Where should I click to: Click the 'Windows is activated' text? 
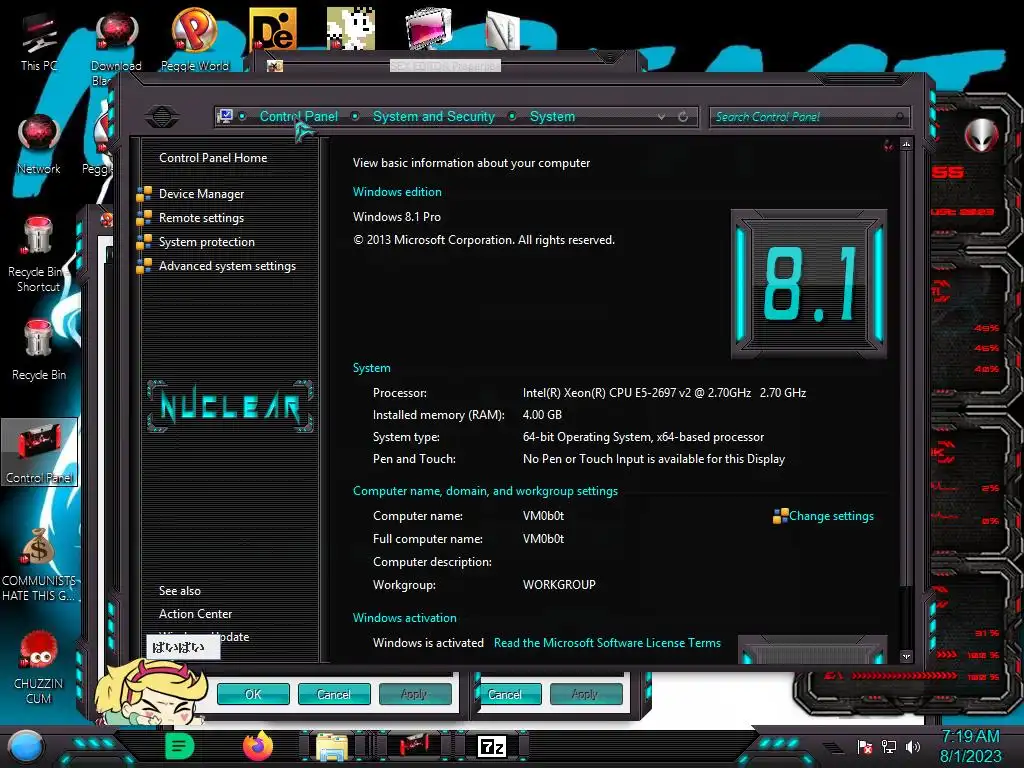pyautogui.click(x=428, y=643)
